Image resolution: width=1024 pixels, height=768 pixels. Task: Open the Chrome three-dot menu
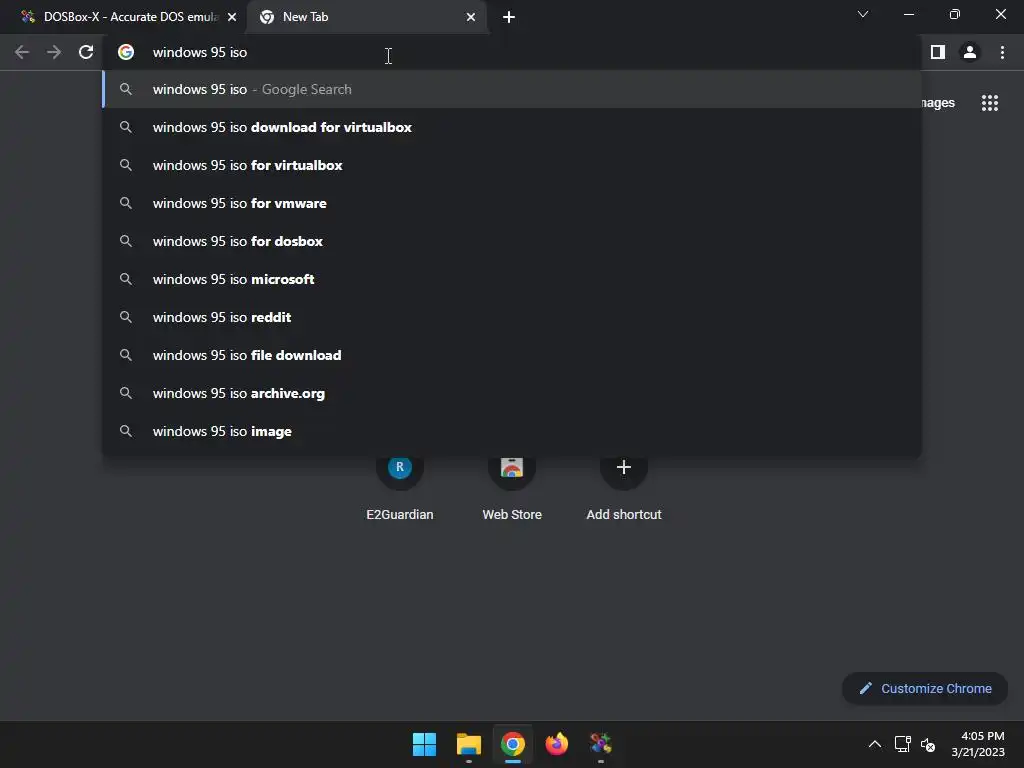pyautogui.click(x=1002, y=52)
